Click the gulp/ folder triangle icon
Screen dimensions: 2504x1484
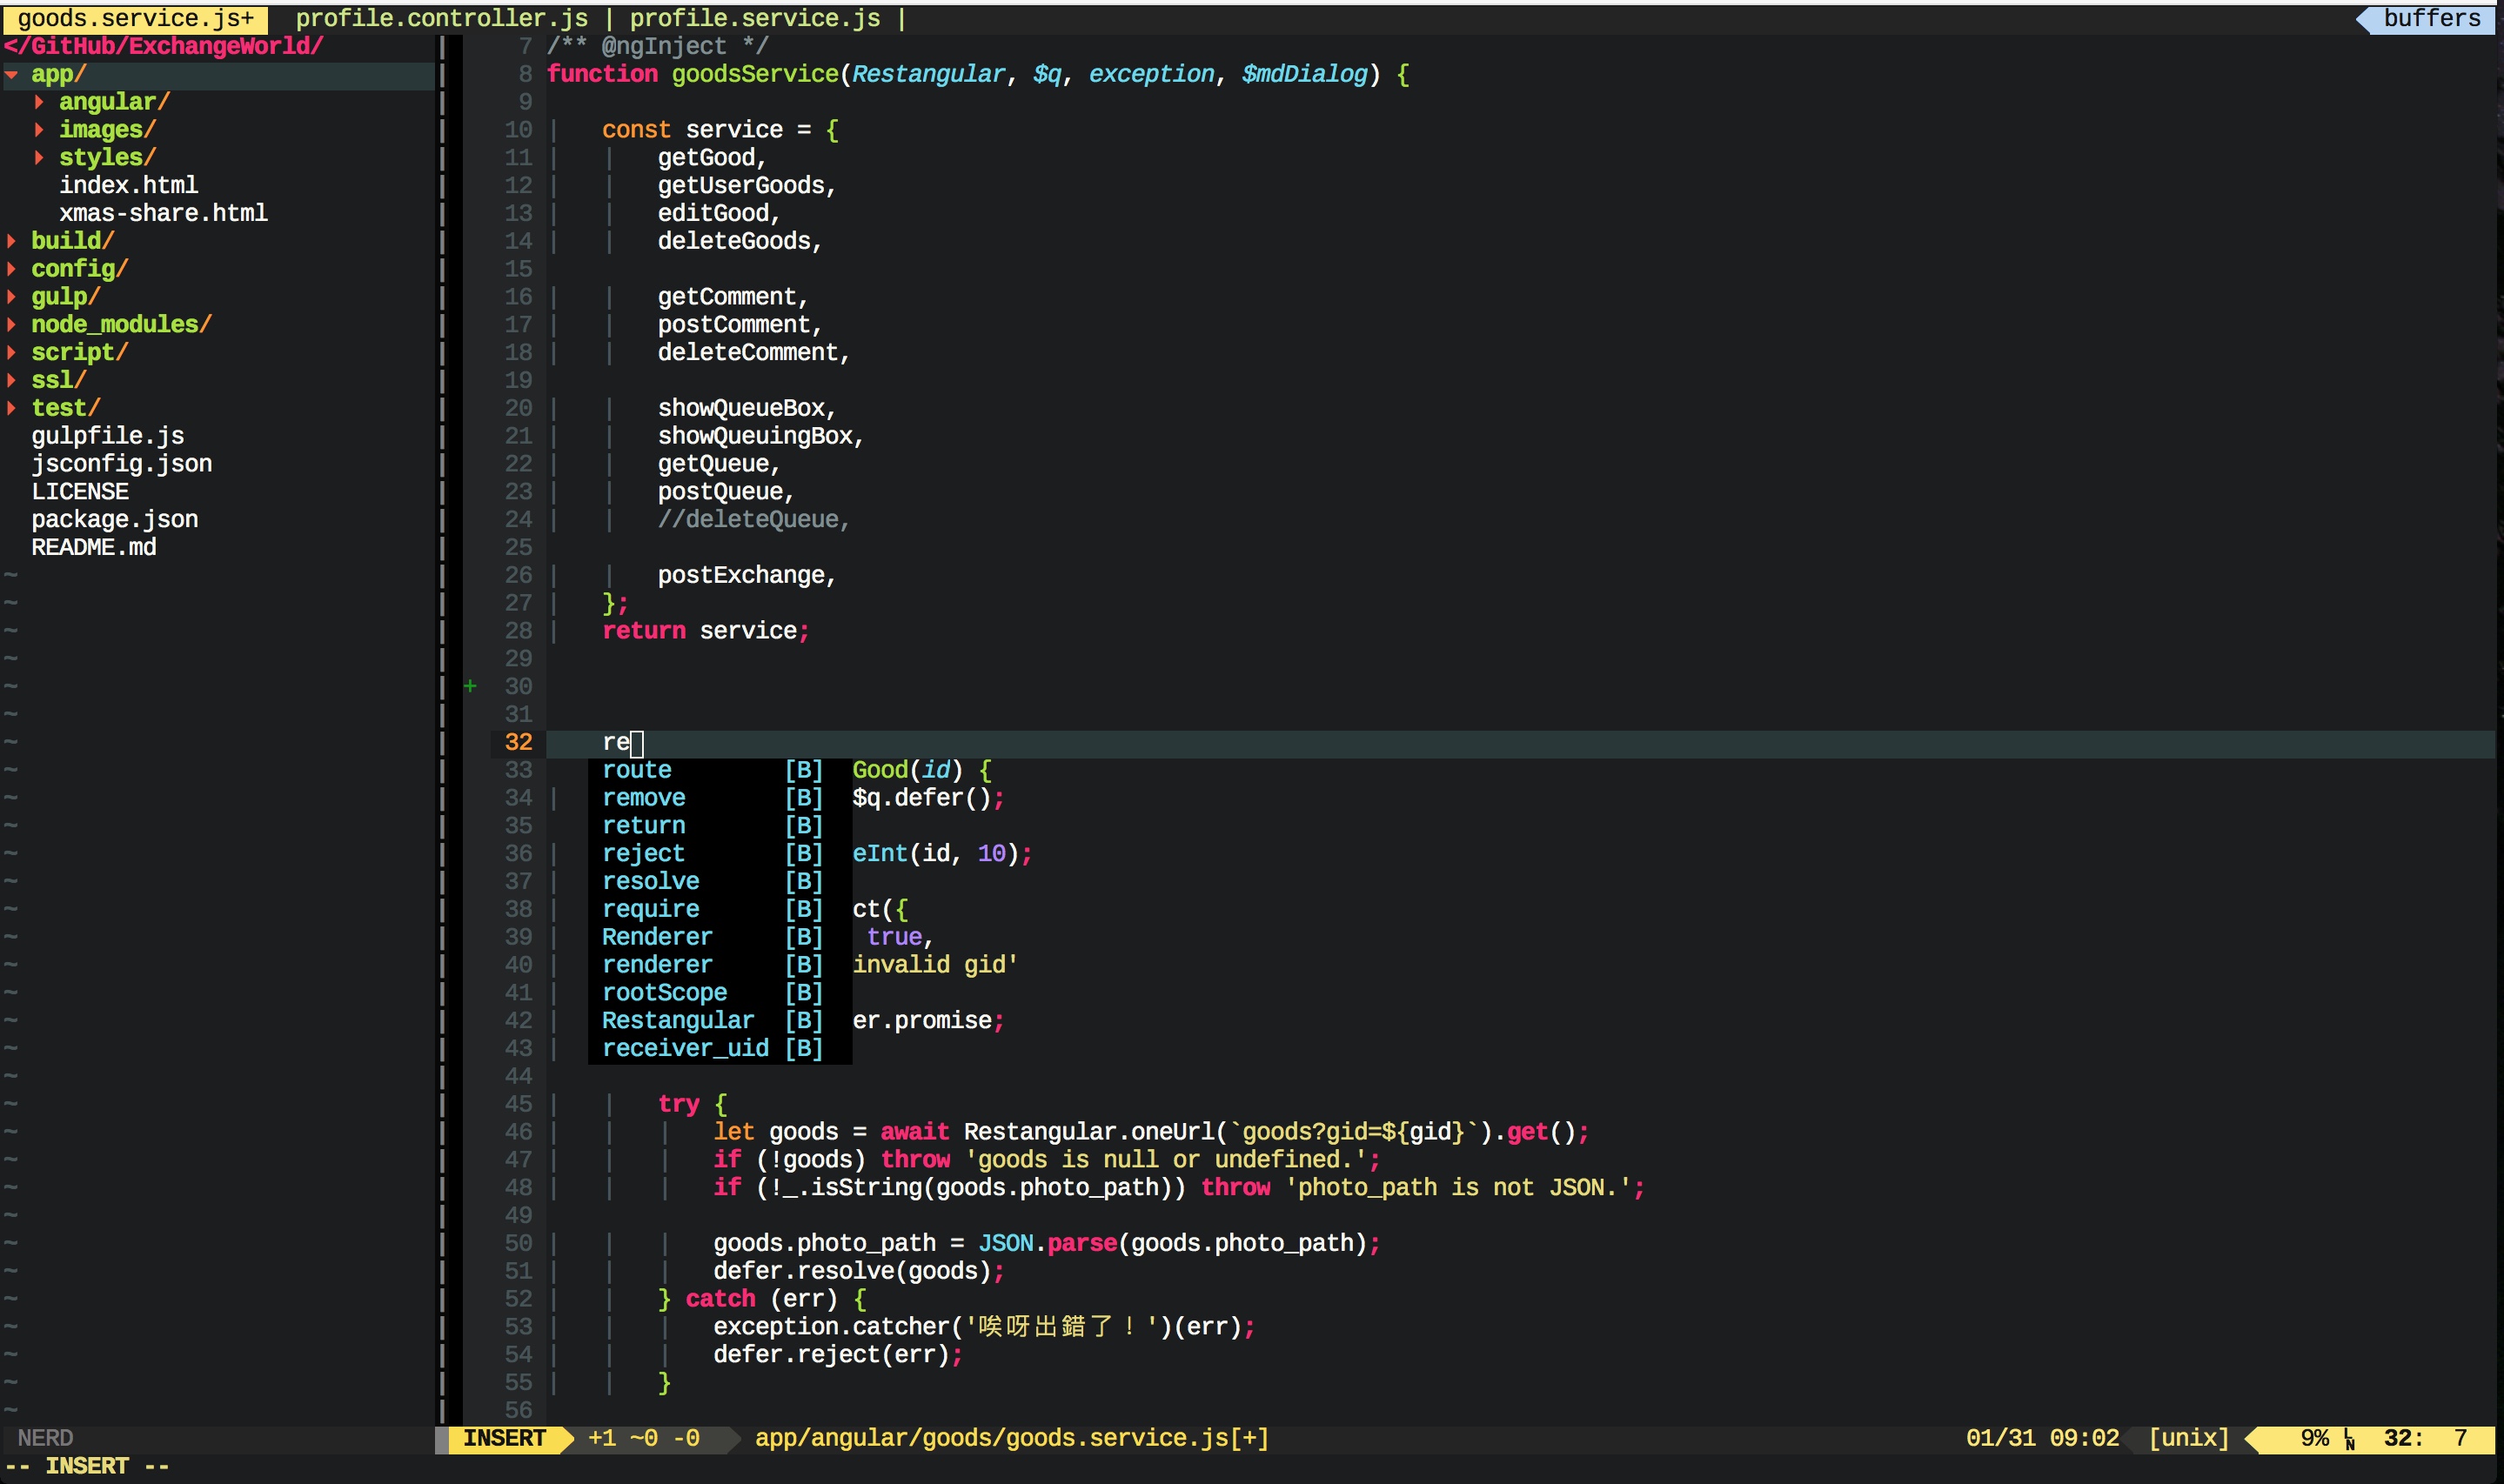point(12,297)
